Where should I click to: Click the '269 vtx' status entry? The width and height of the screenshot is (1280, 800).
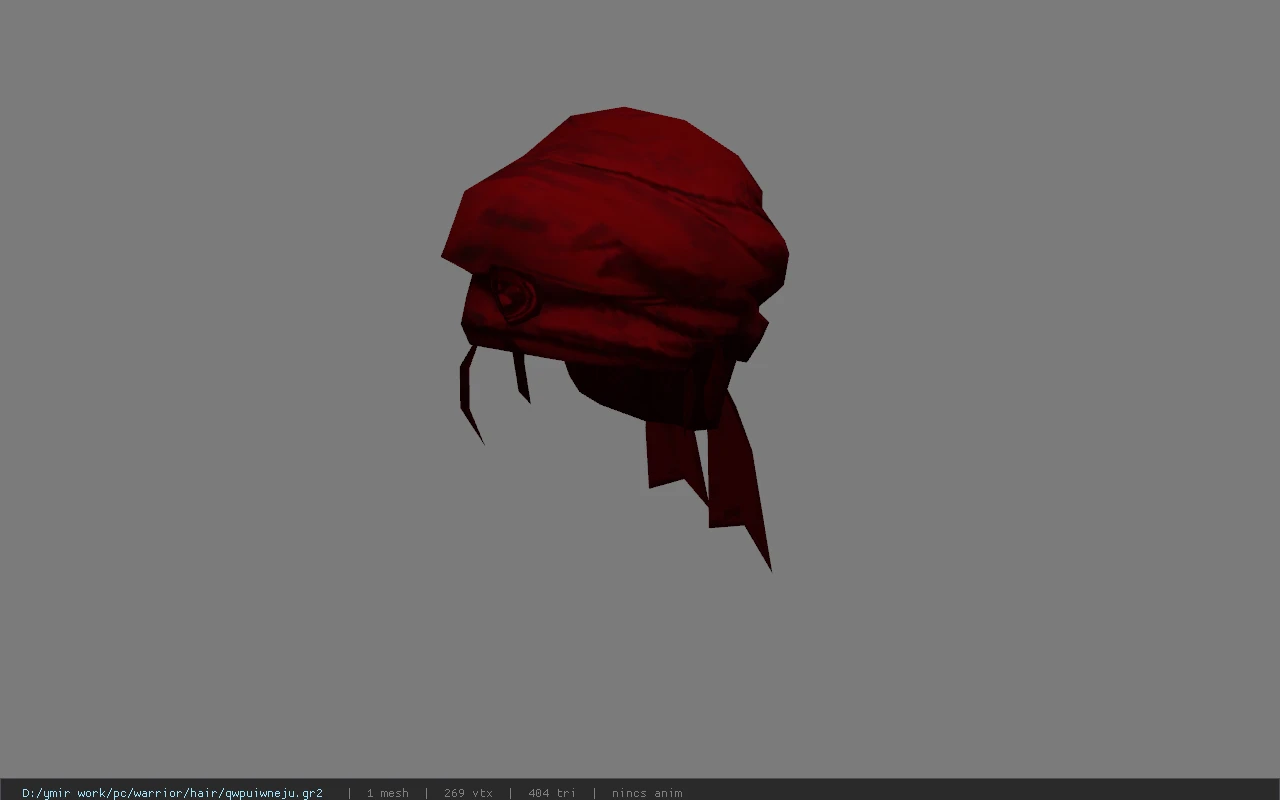pos(468,793)
